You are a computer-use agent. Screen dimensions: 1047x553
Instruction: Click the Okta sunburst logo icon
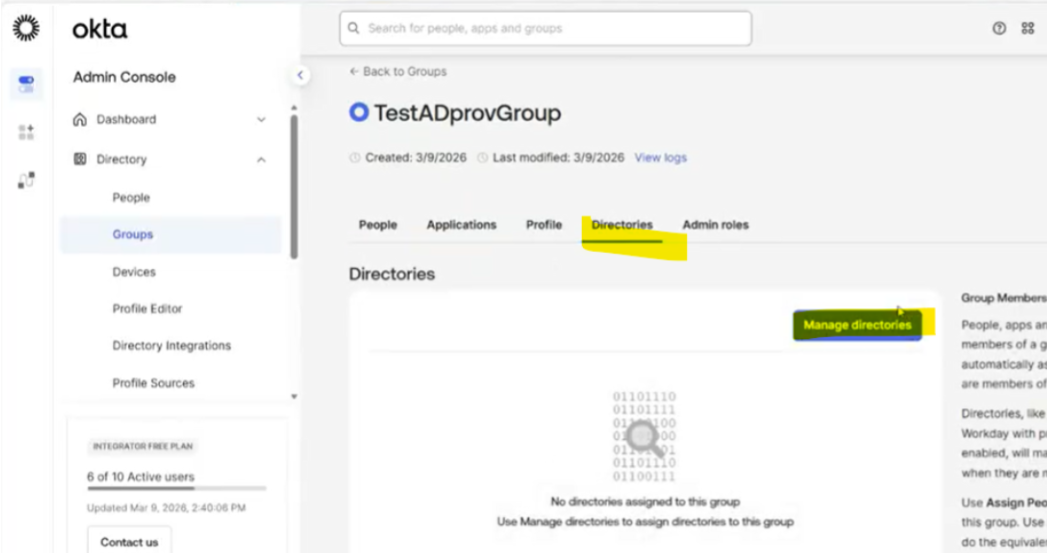click(x=26, y=28)
